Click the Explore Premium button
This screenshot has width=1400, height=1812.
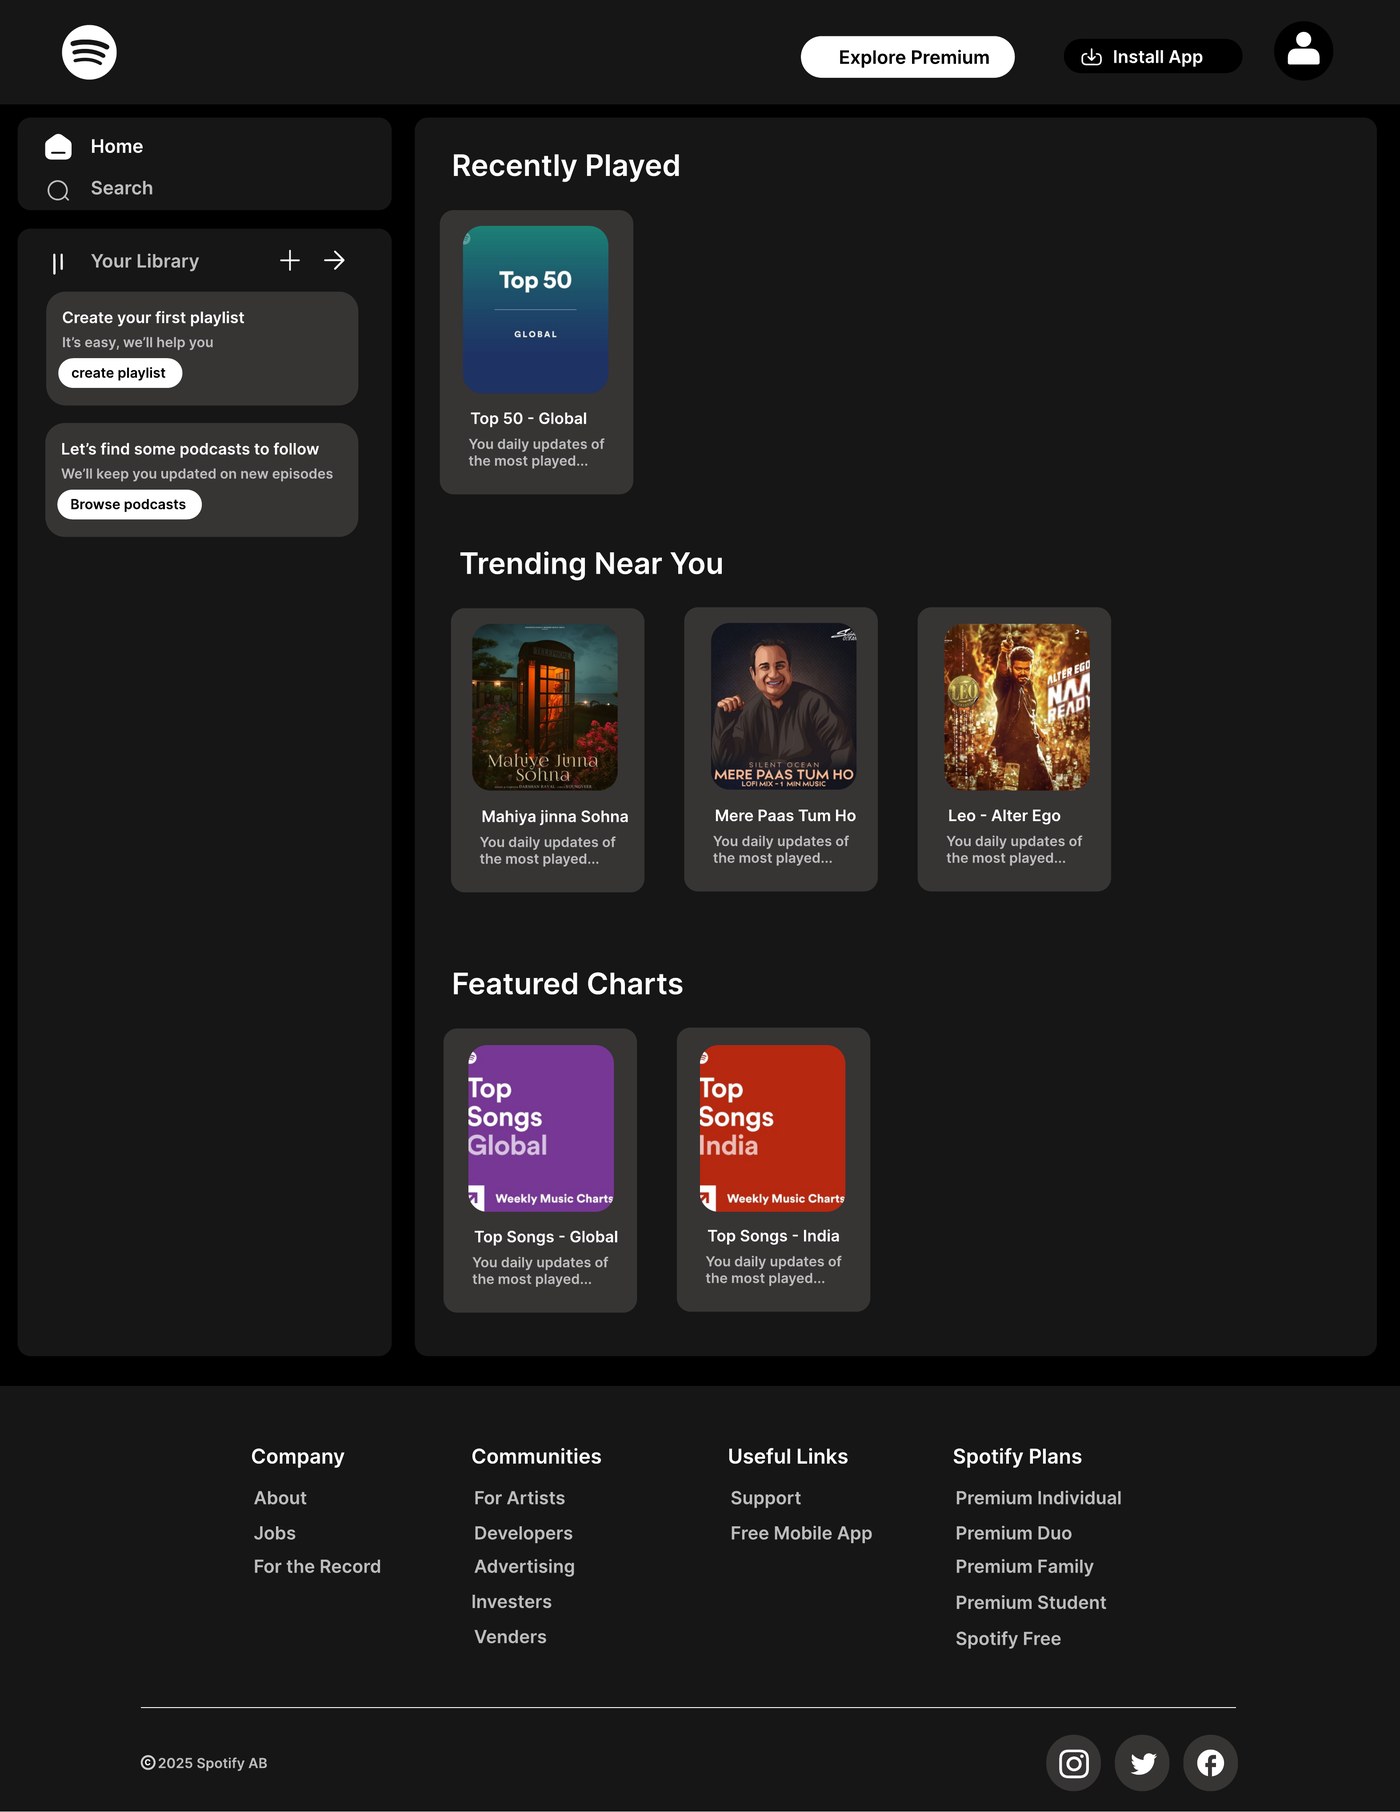coord(907,57)
